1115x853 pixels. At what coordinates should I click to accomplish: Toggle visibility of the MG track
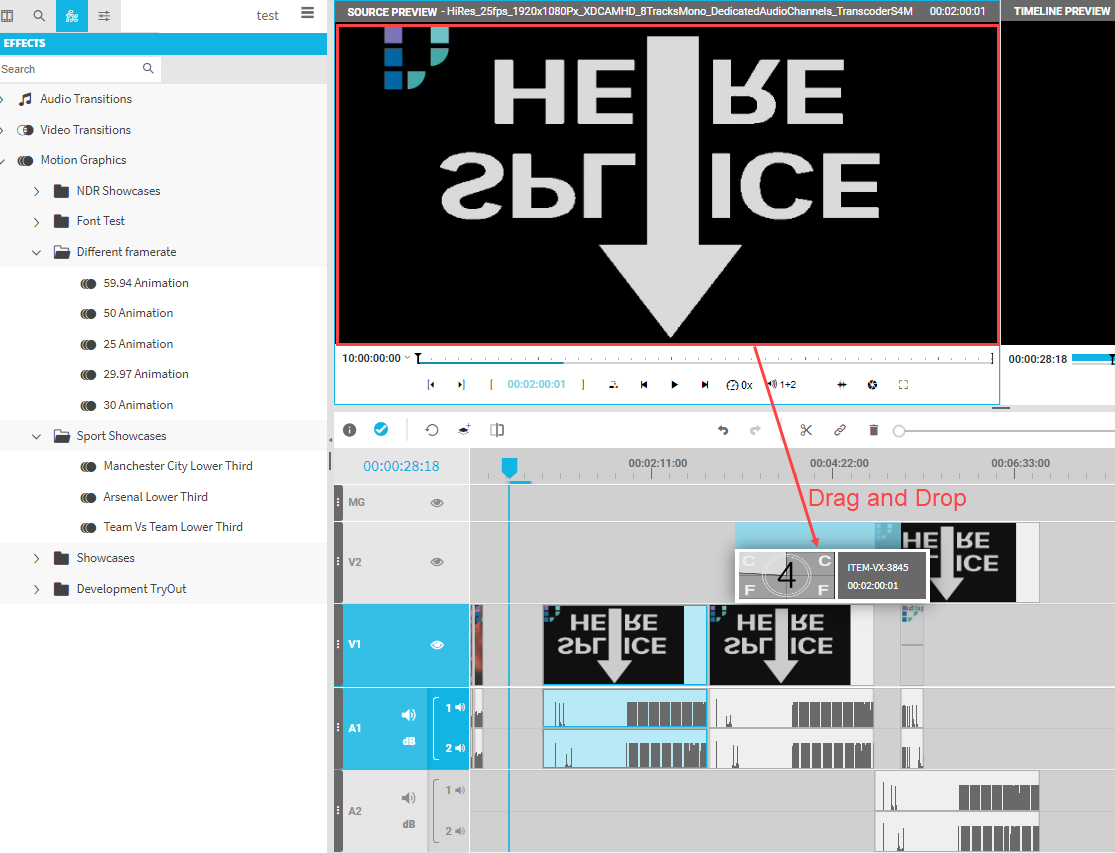click(437, 503)
